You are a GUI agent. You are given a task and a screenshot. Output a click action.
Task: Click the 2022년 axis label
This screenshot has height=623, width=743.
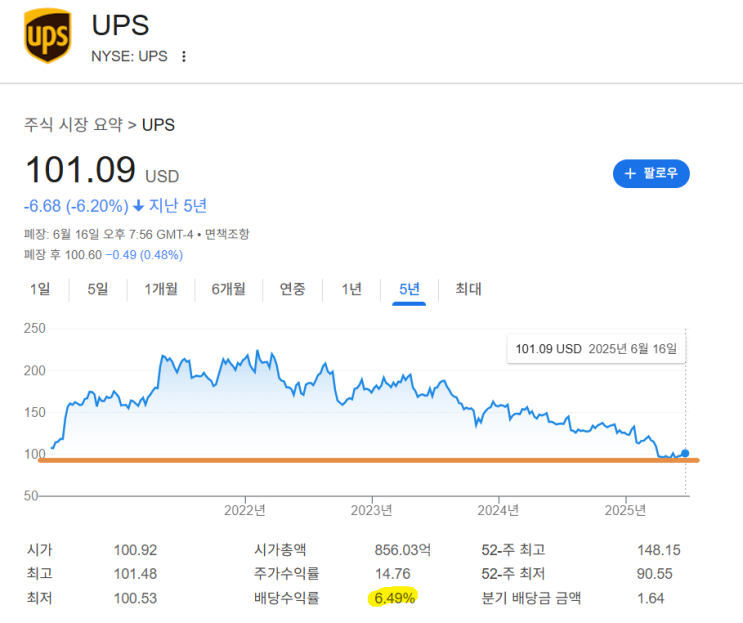coord(245,510)
